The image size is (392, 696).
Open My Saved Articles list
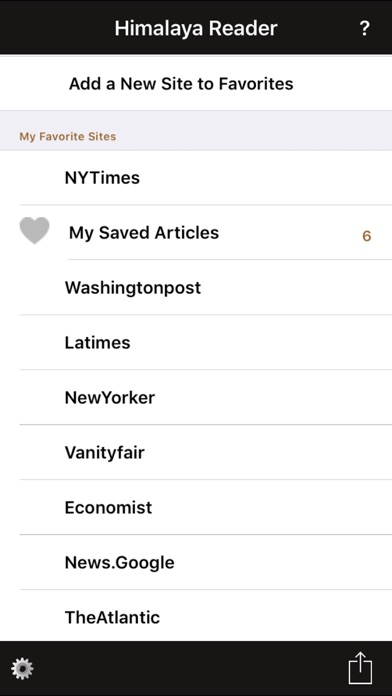click(196, 233)
